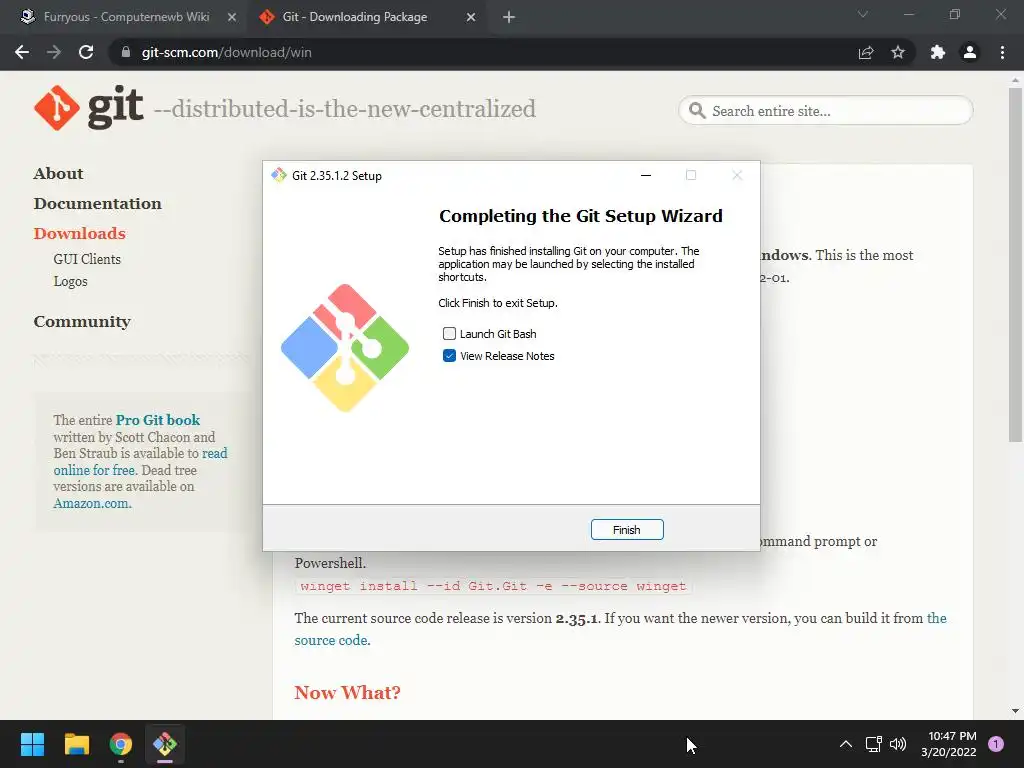Open the Pro Git book link
Viewport: 1024px width, 768px height.
point(158,420)
